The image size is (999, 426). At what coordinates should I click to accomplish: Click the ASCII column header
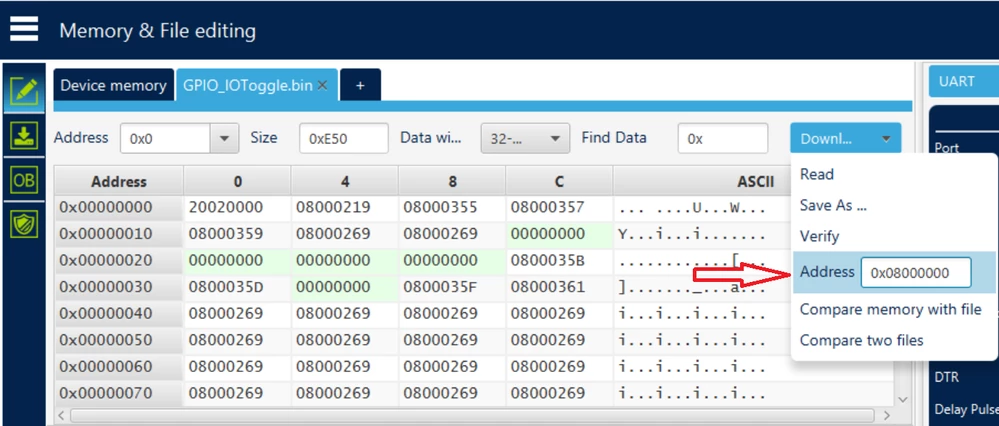coord(755,181)
